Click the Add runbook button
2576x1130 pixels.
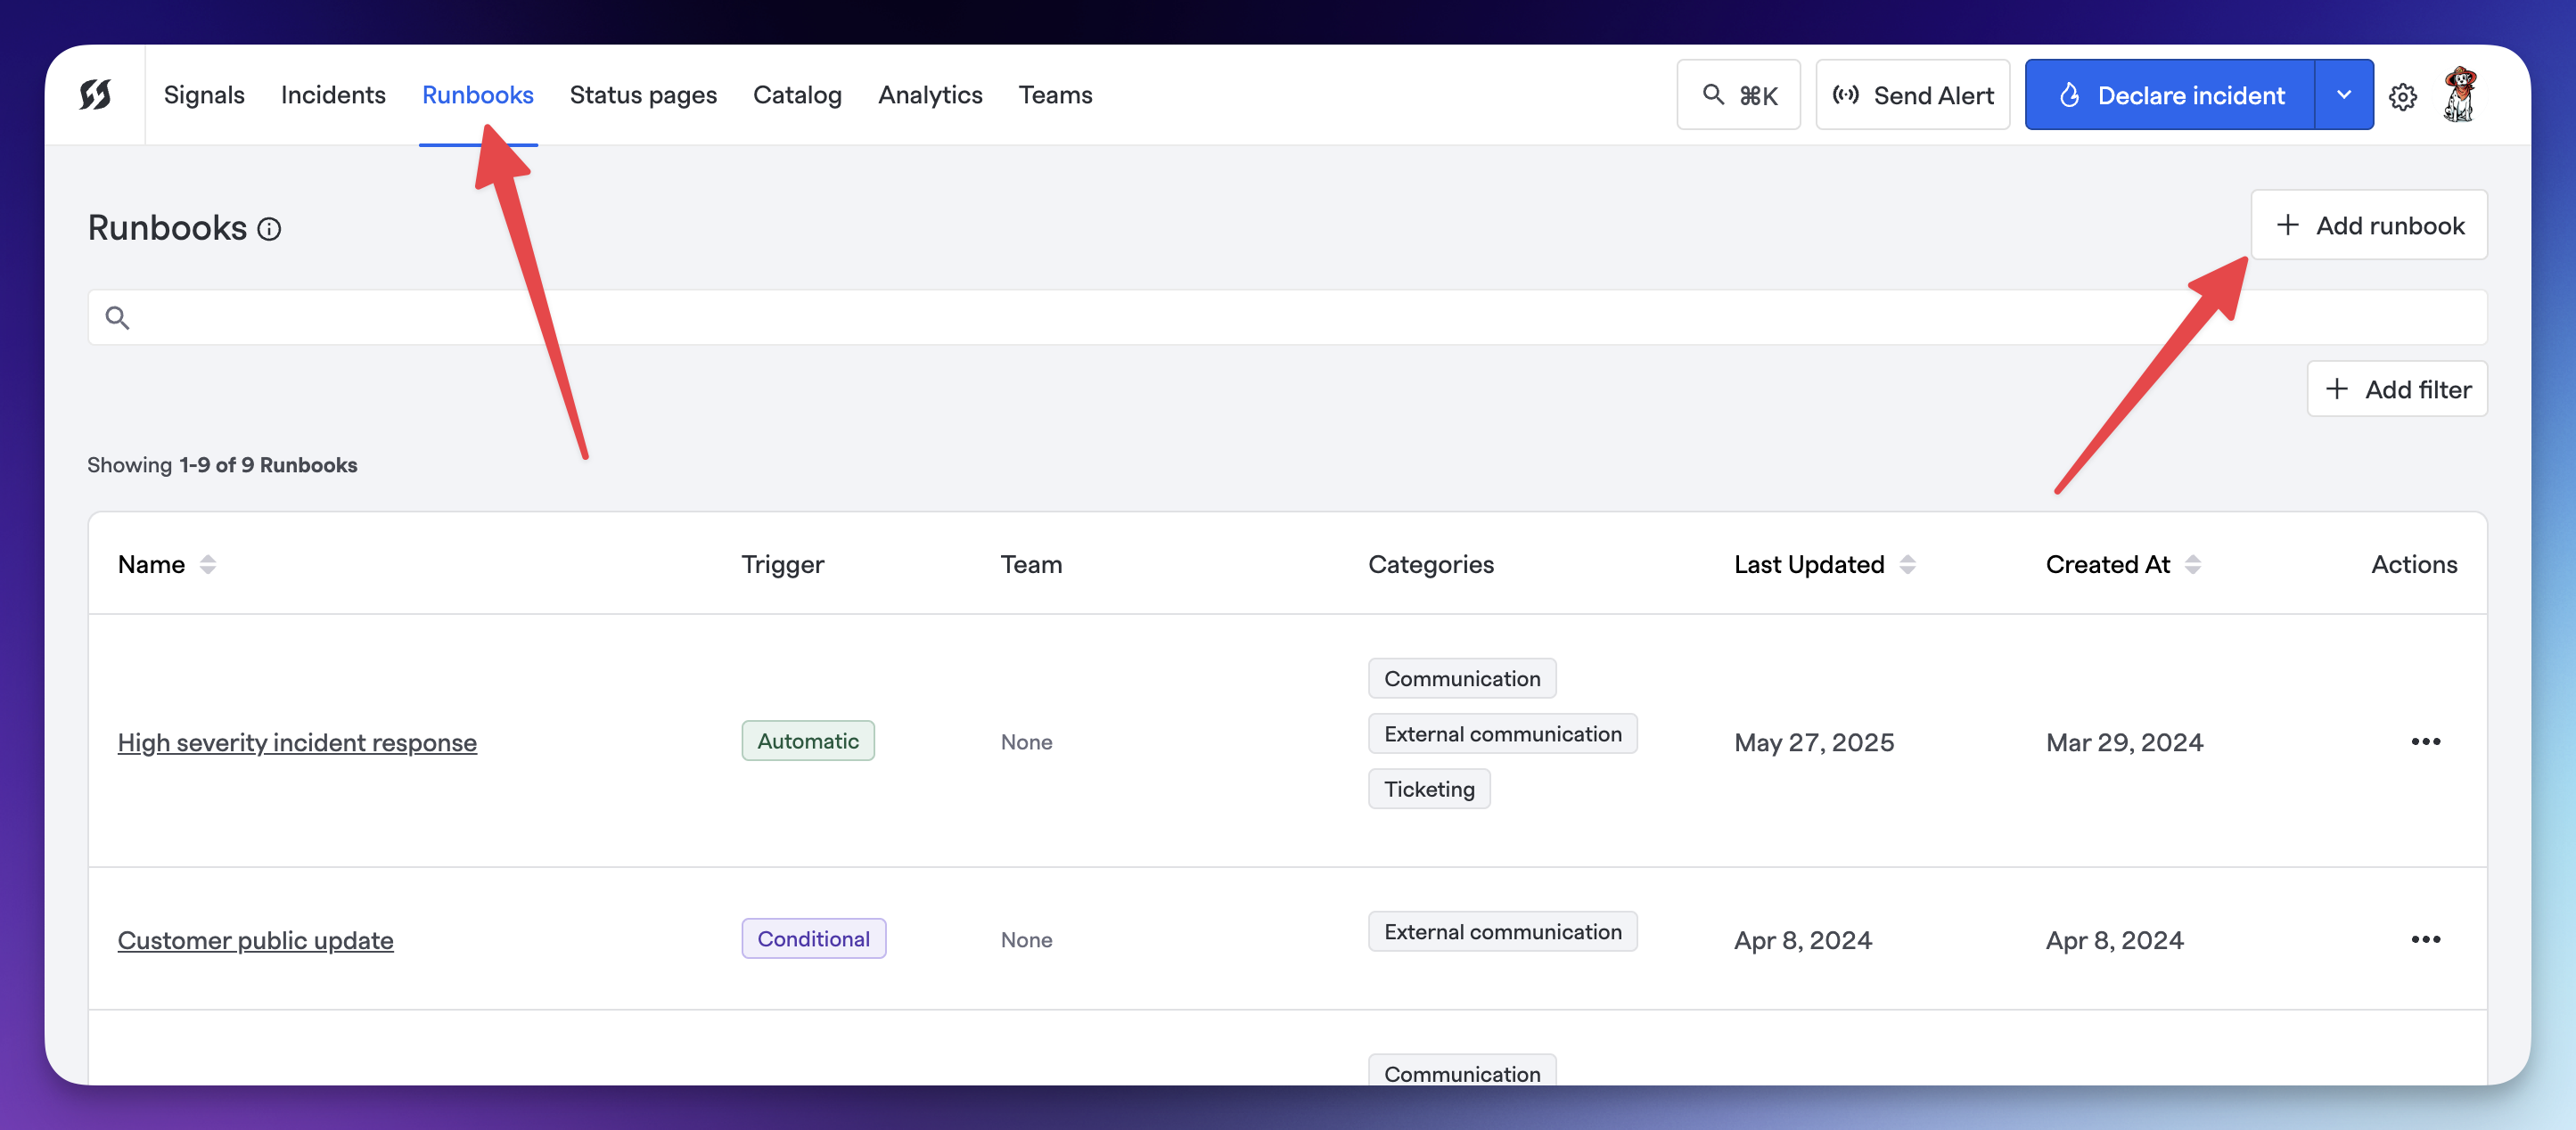coord(2369,225)
